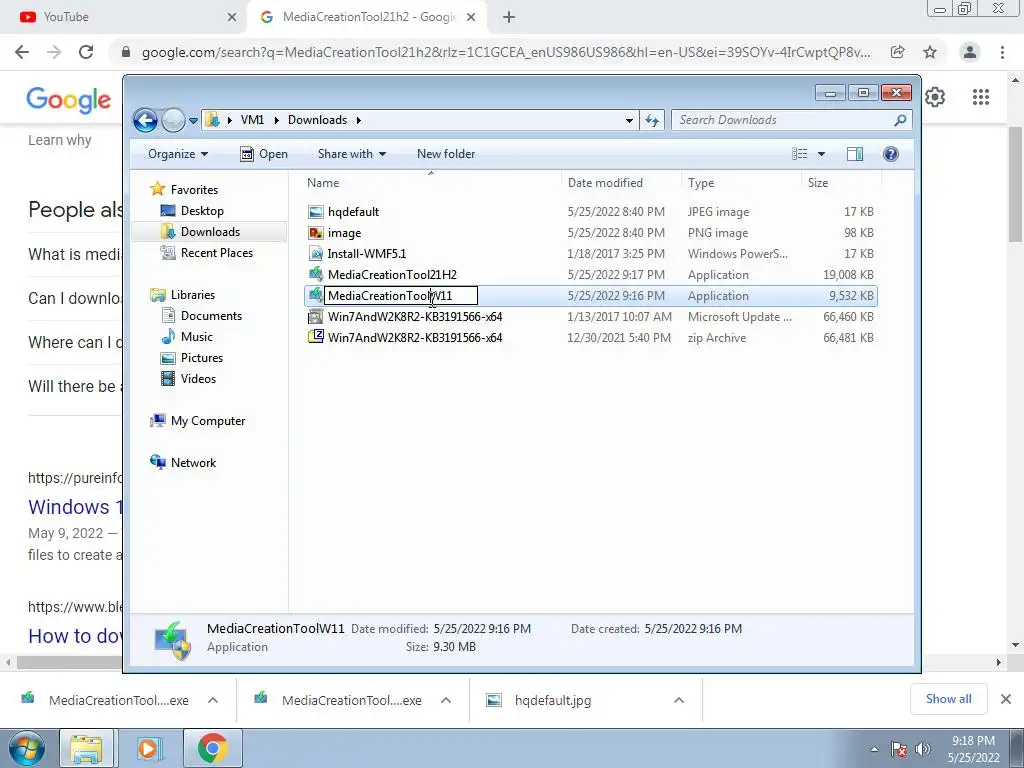Screen dimensions: 1024x768
Task: Select Downloads in the navigation pane
Action: coord(210,232)
